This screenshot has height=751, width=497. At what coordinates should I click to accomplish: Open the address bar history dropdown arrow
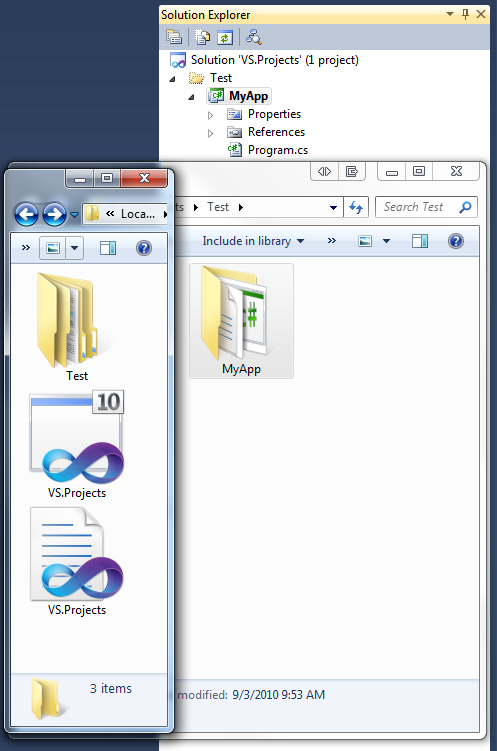pos(333,207)
